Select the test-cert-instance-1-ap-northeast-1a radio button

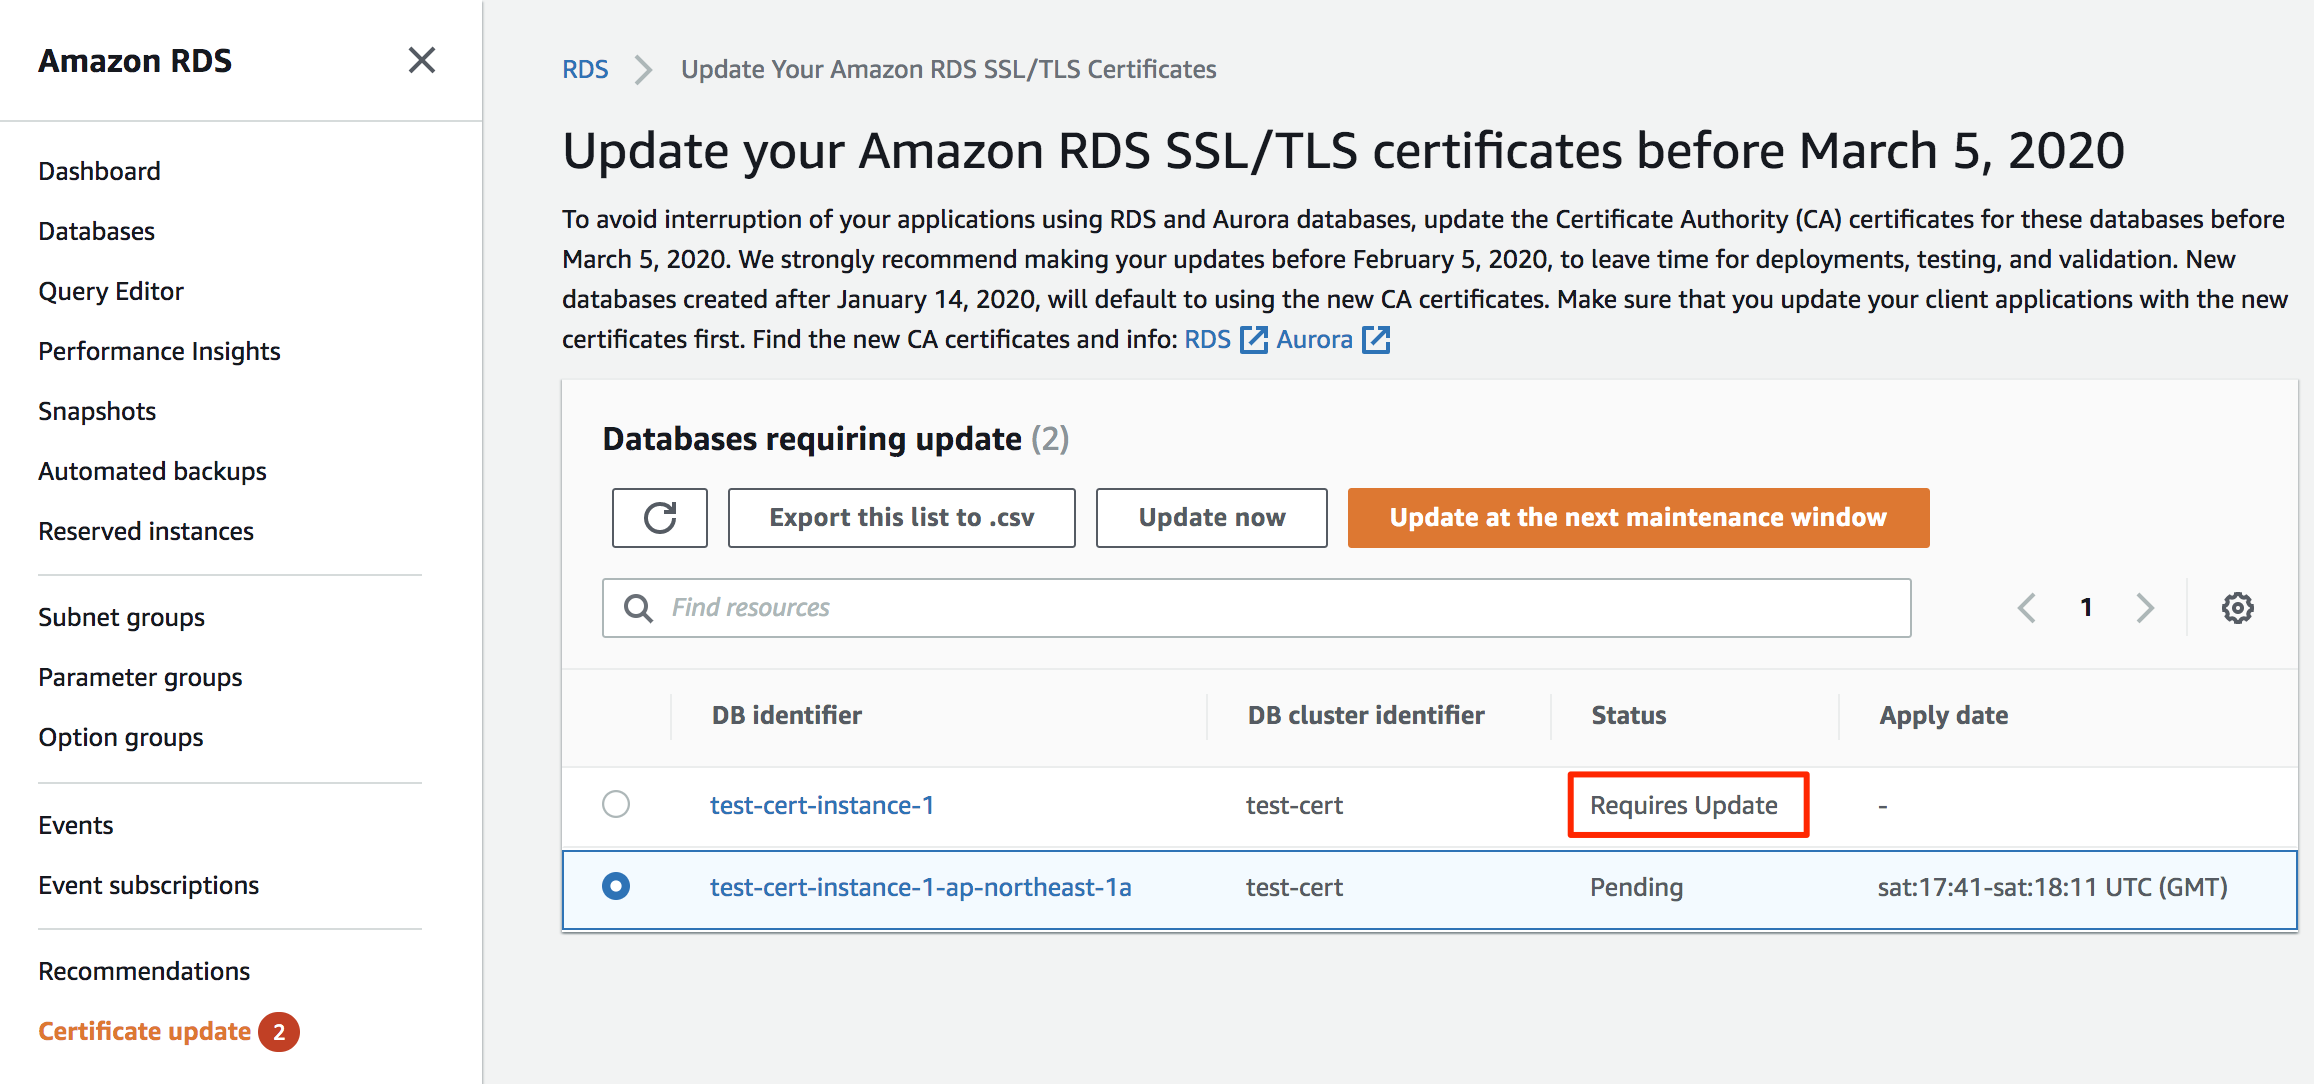pos(617,886)
